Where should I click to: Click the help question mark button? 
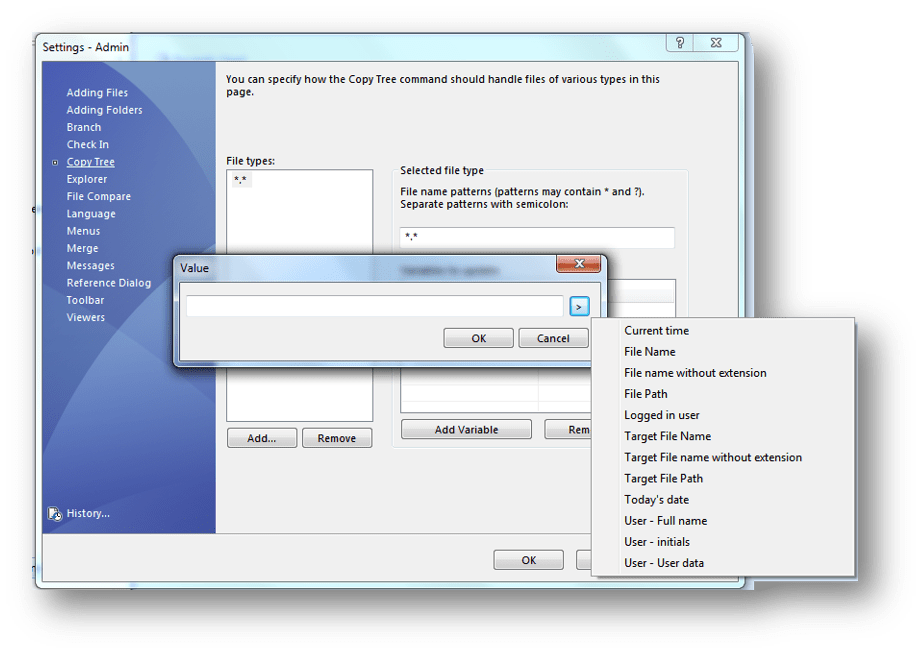(x=680, y=42)
